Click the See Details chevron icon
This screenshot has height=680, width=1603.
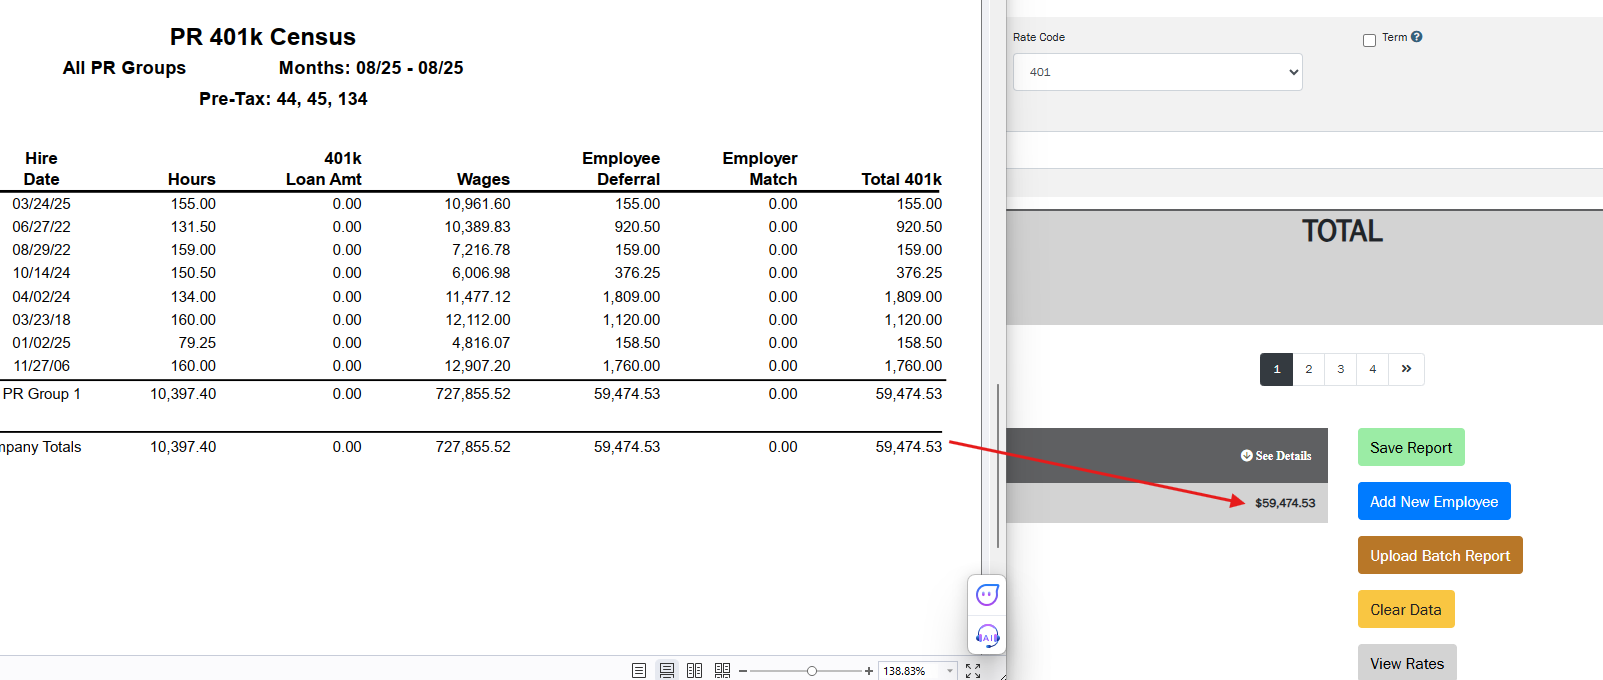tap(1247, 455)
